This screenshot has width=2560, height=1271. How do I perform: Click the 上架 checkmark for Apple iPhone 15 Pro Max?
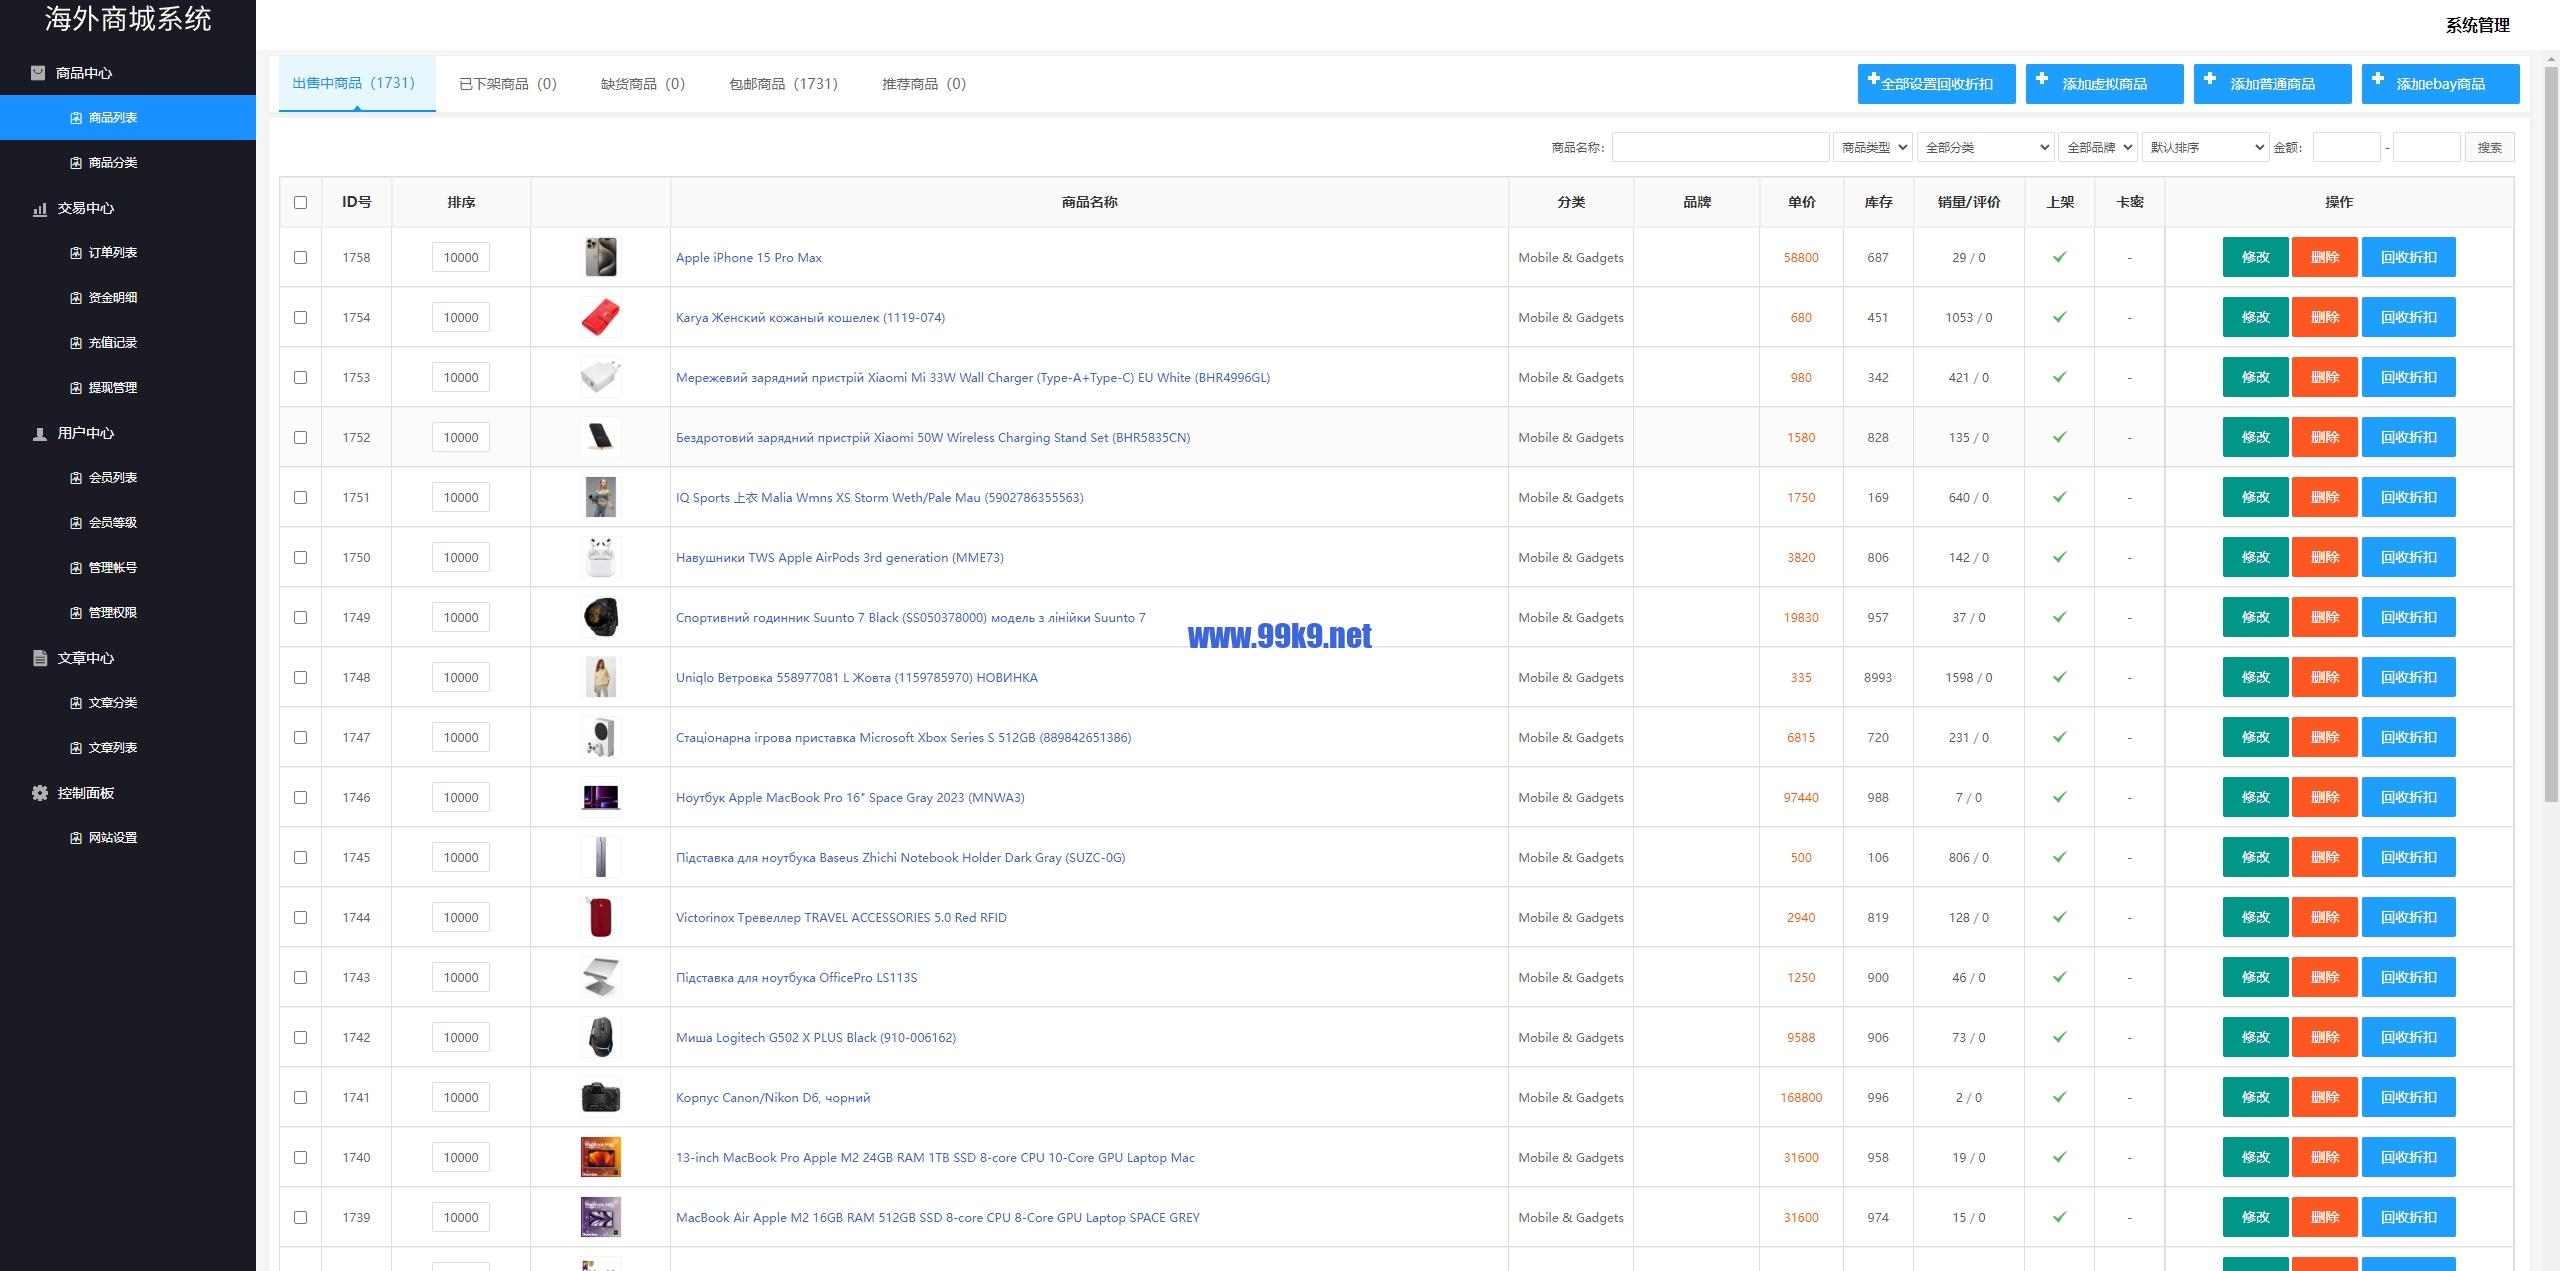pos(2060,257)
